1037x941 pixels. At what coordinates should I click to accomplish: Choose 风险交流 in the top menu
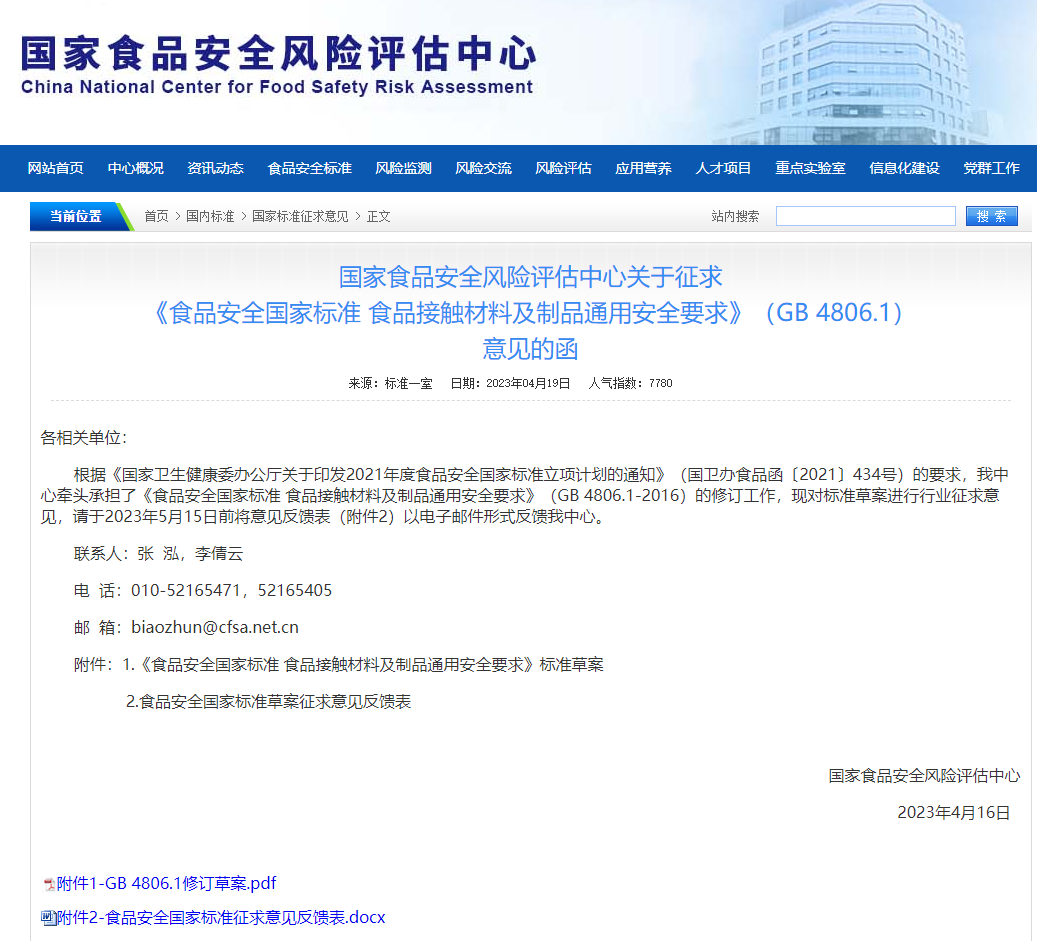tap(483, 168)
